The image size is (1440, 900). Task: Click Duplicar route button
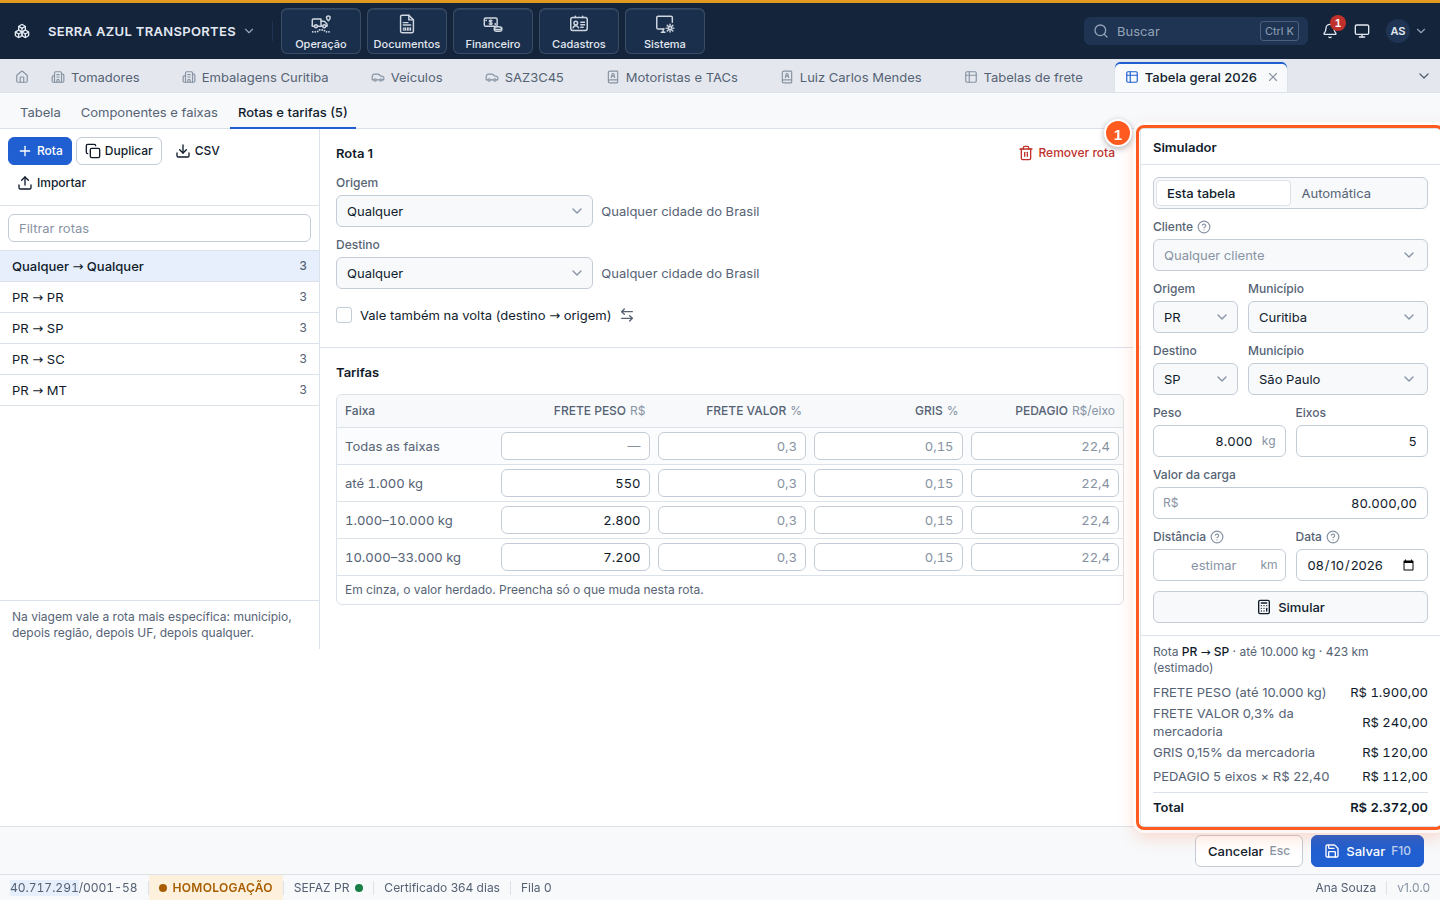[119, 151]
